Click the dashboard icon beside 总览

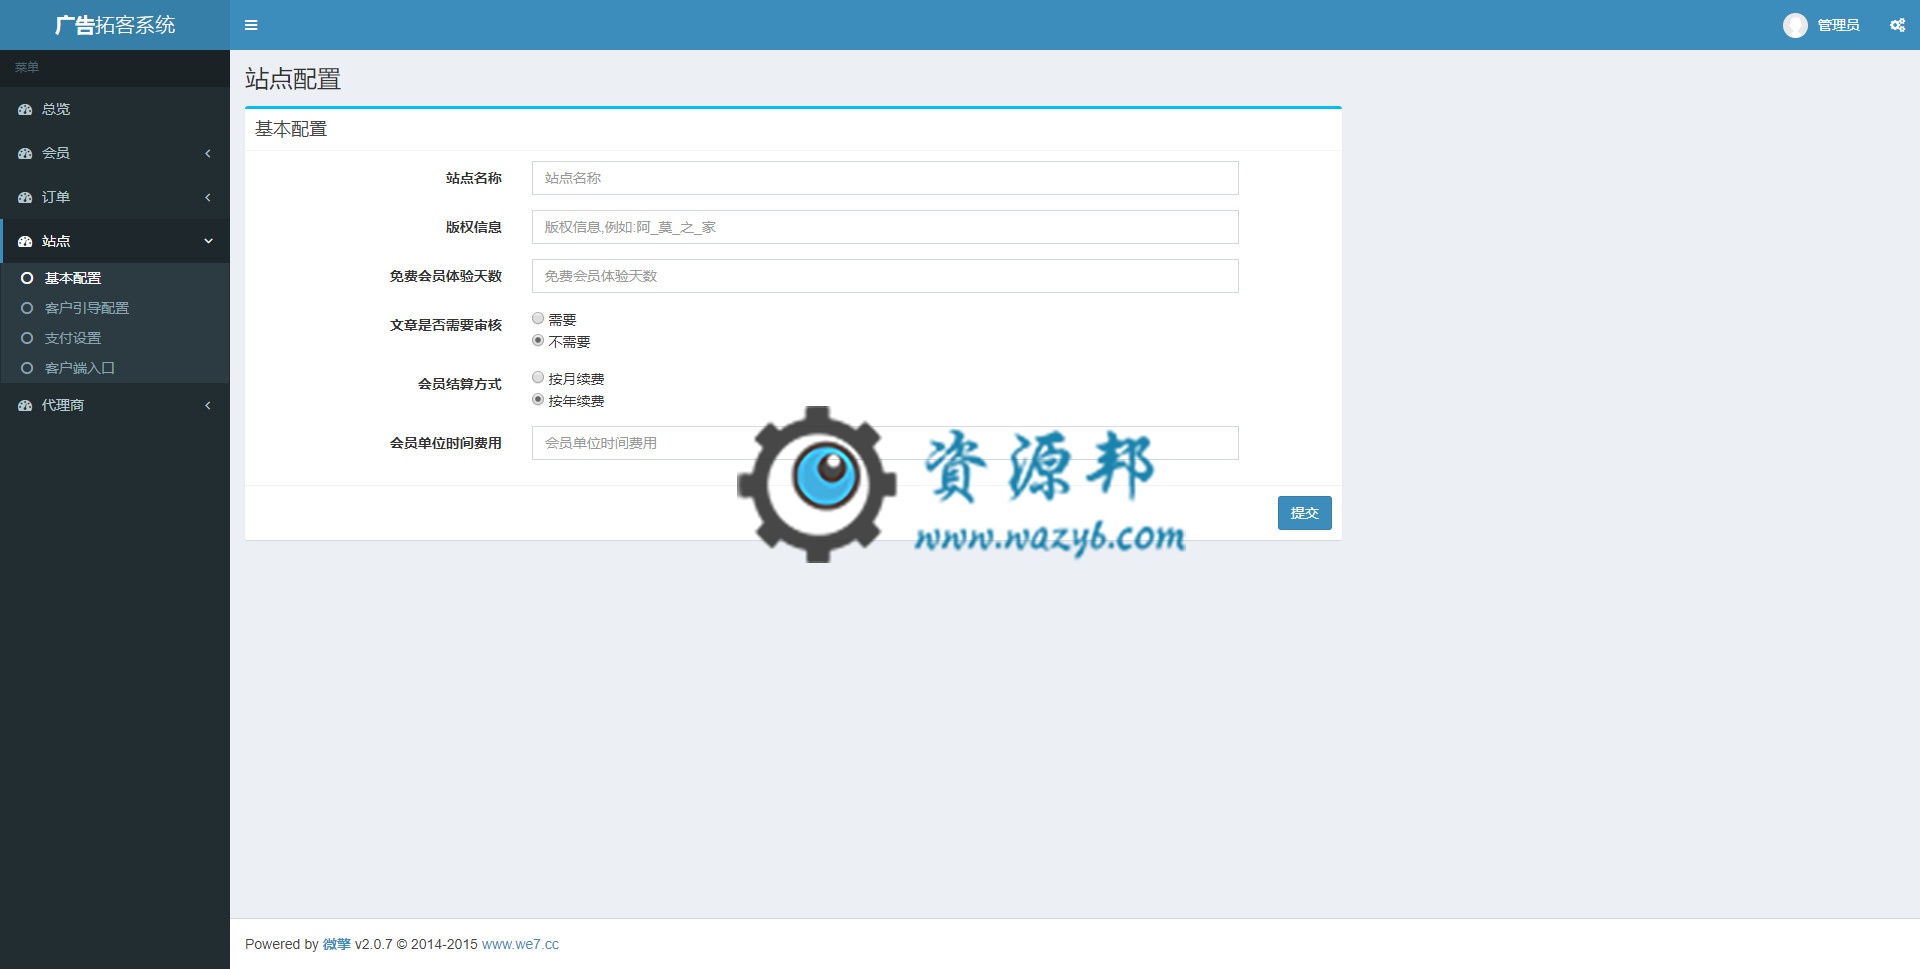tap(25, 109)
